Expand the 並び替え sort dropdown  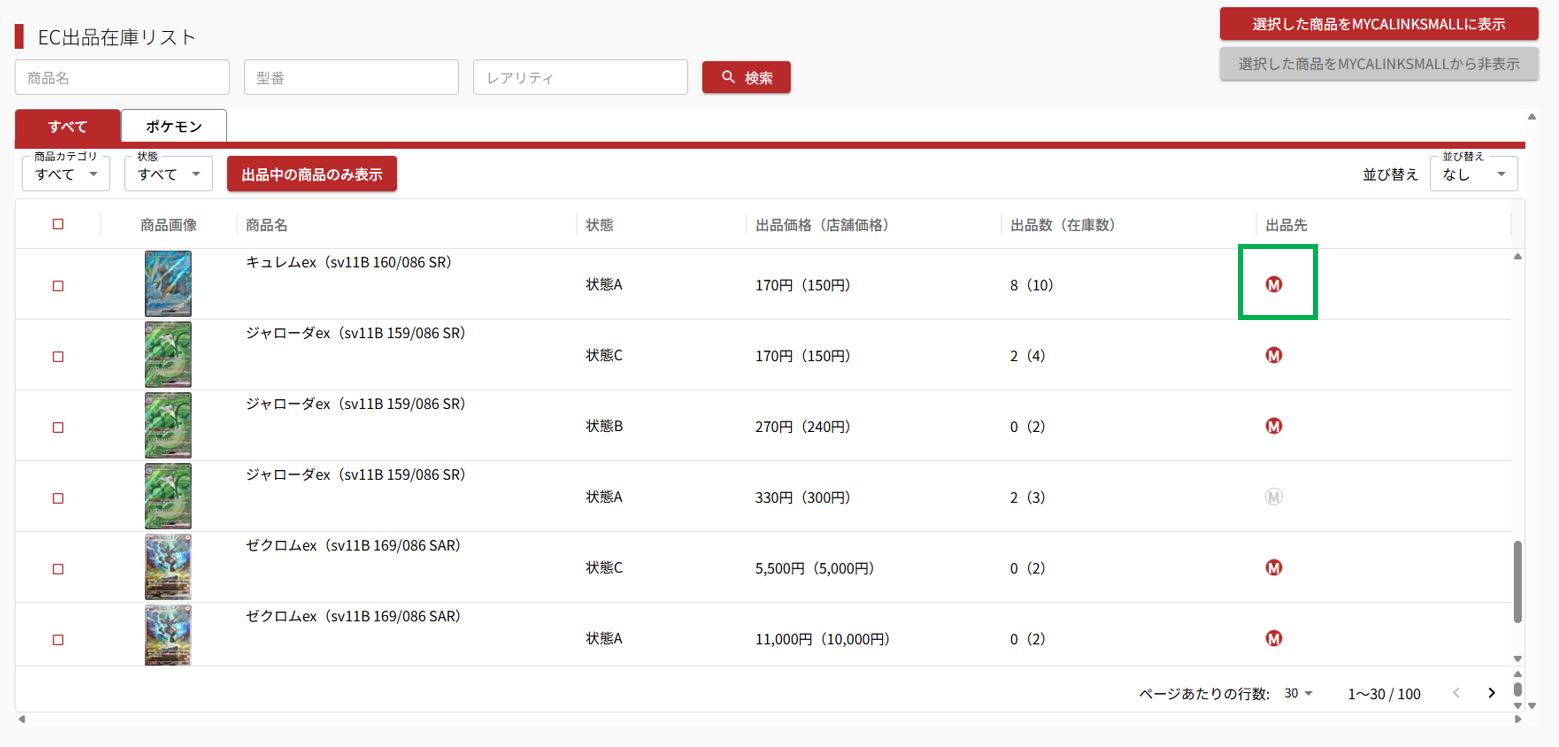pyautogui.click(x=1473, y=174)
